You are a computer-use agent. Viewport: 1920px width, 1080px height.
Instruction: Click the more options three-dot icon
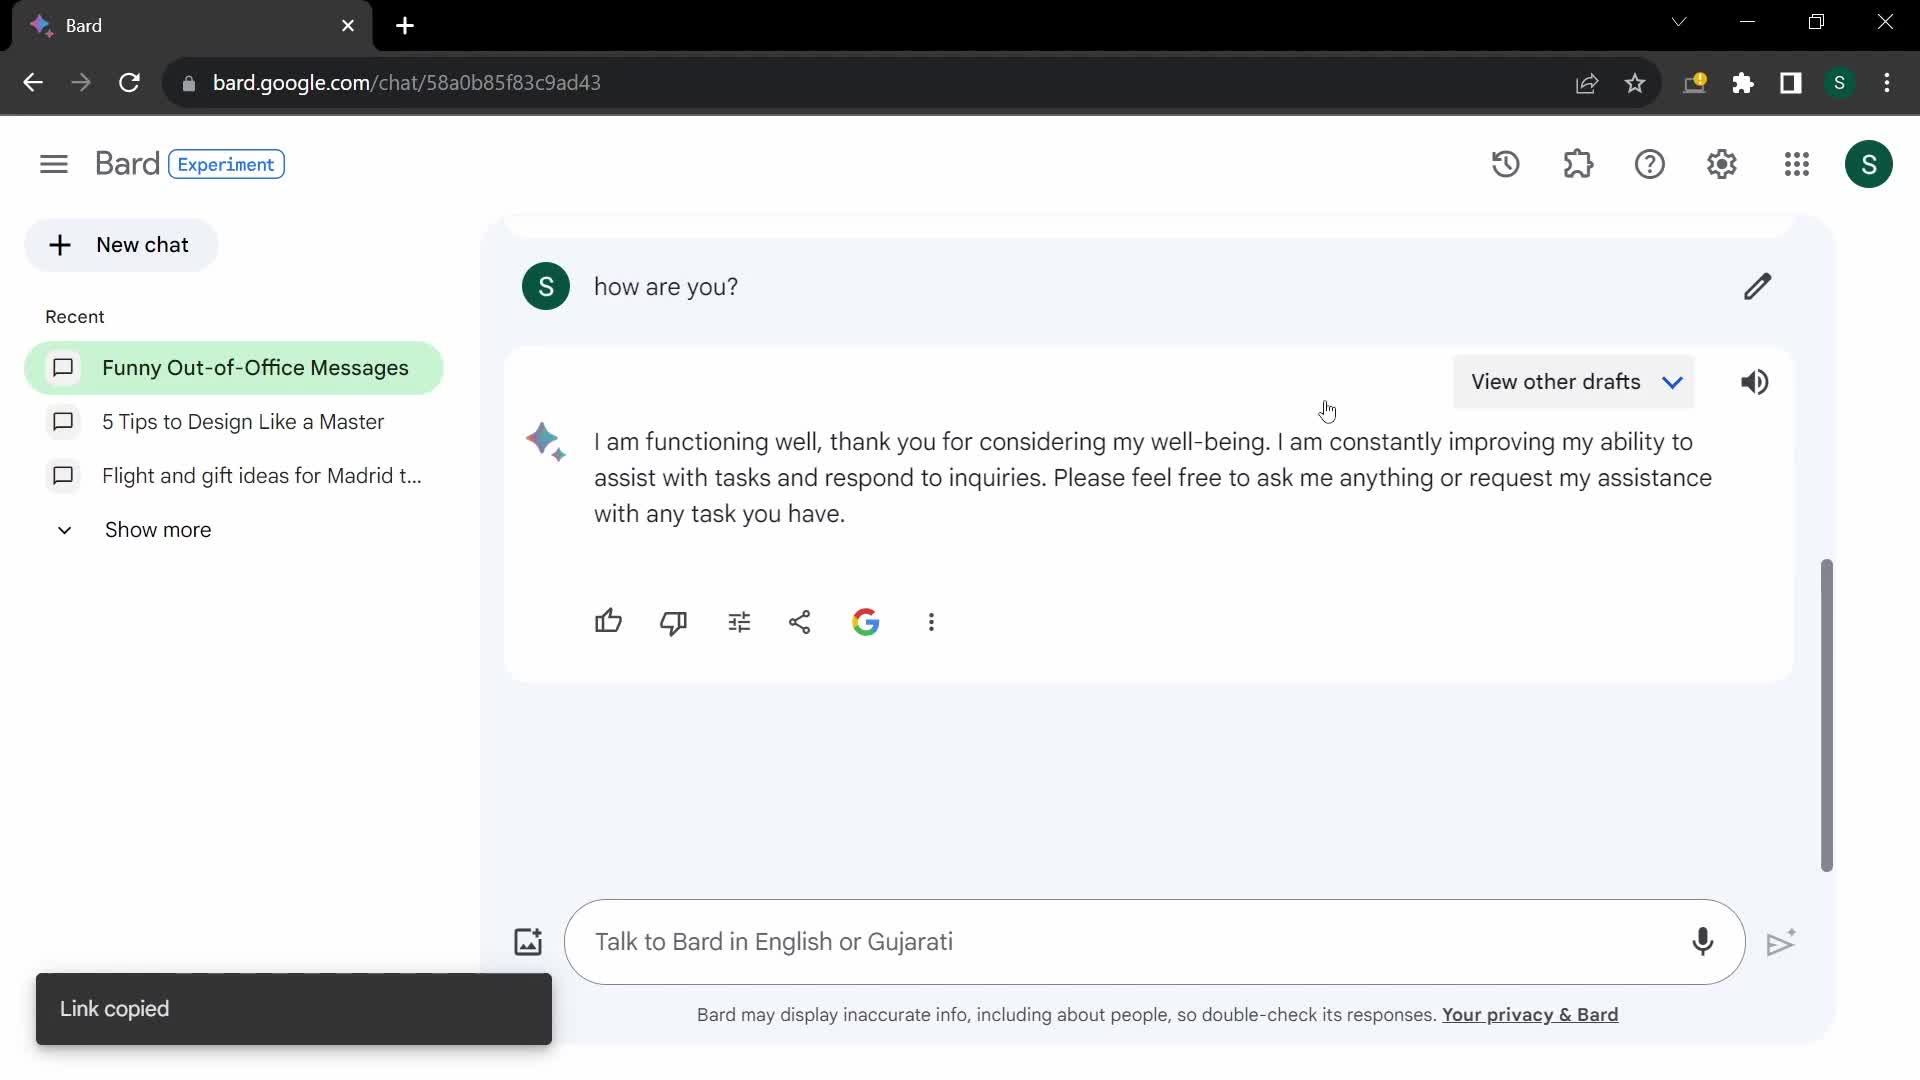coord(932,622)
